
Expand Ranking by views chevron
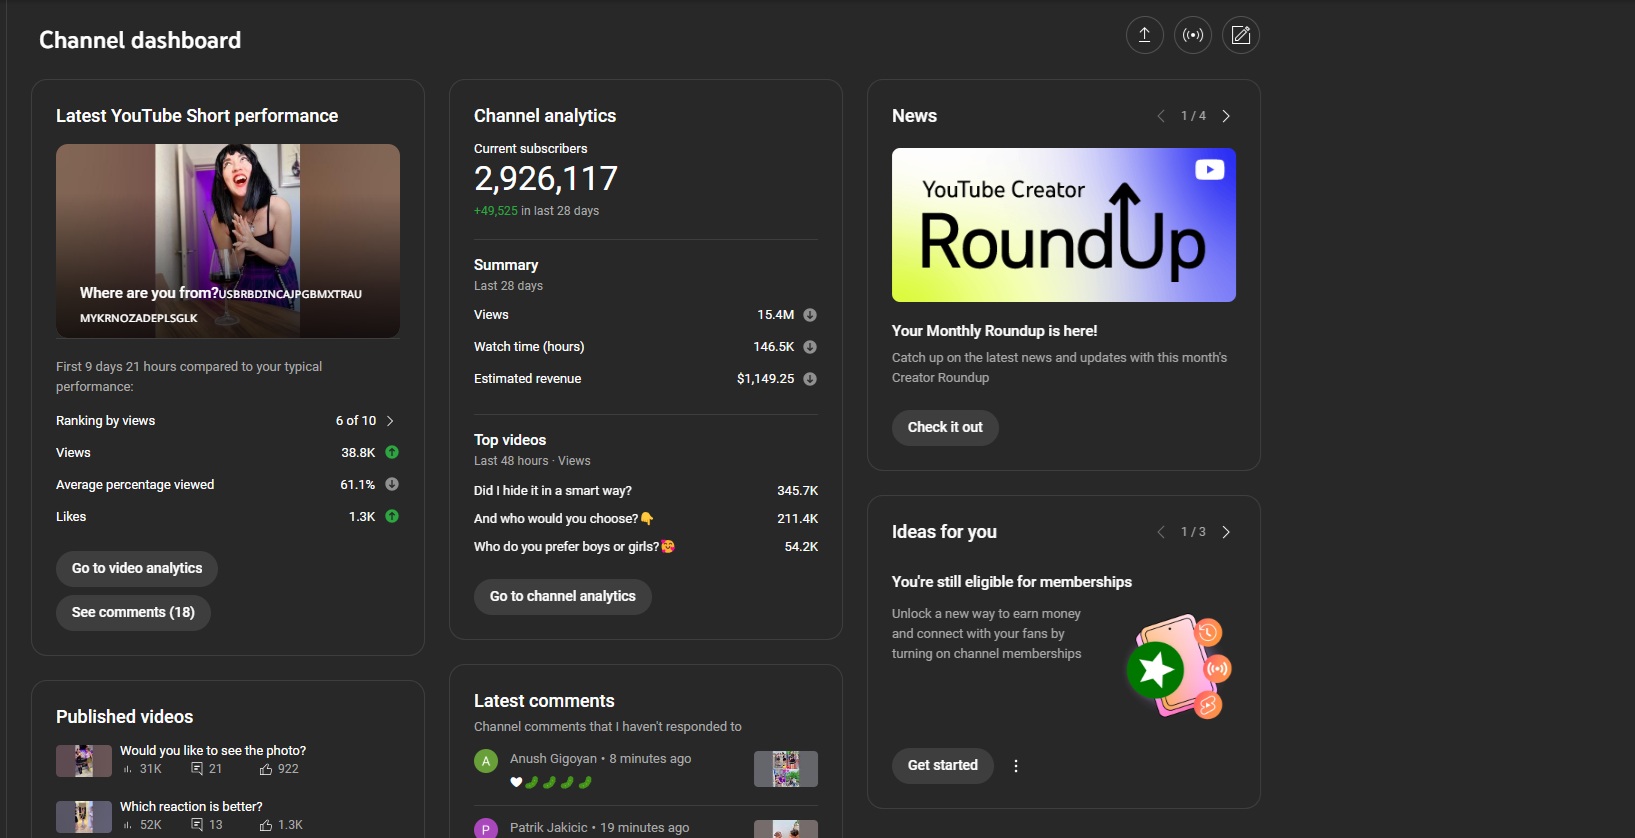tap(390, 421)
